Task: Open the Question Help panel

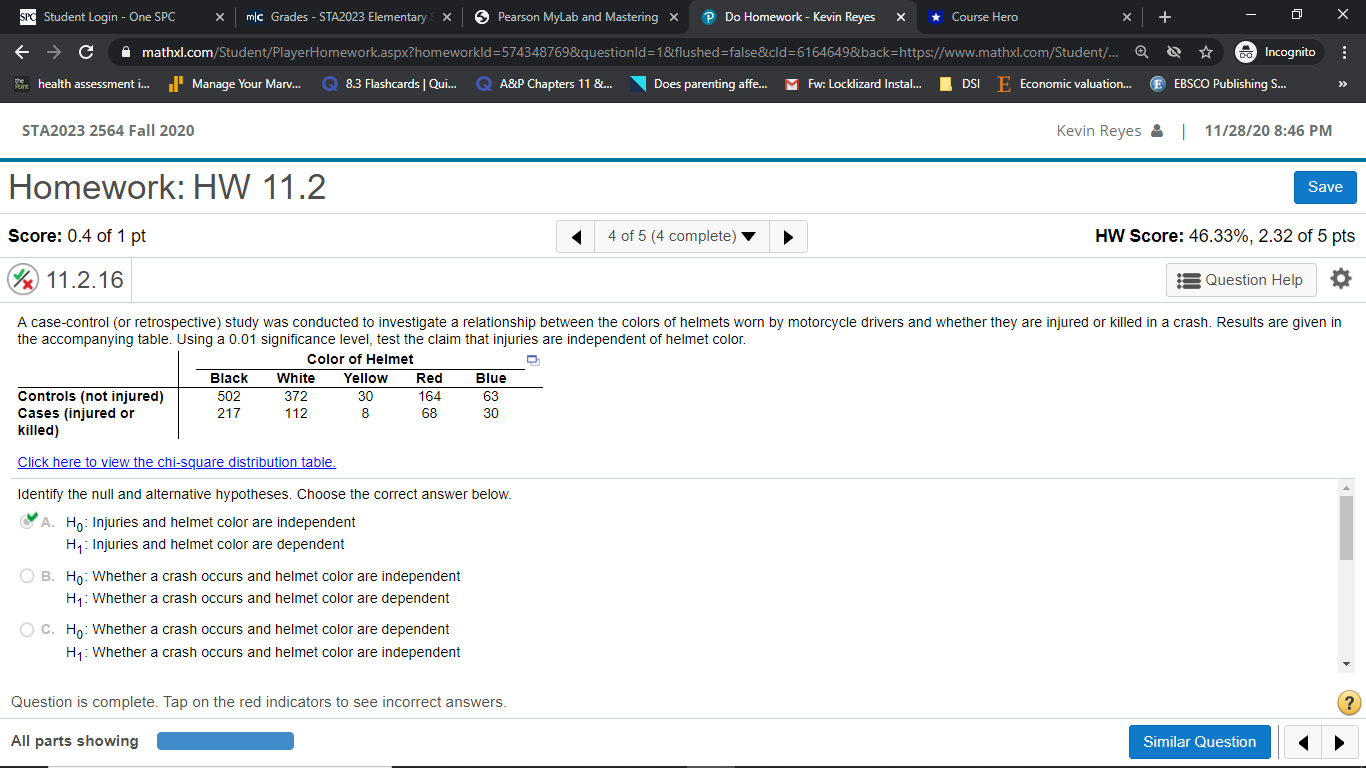Action: (1240, 279)
